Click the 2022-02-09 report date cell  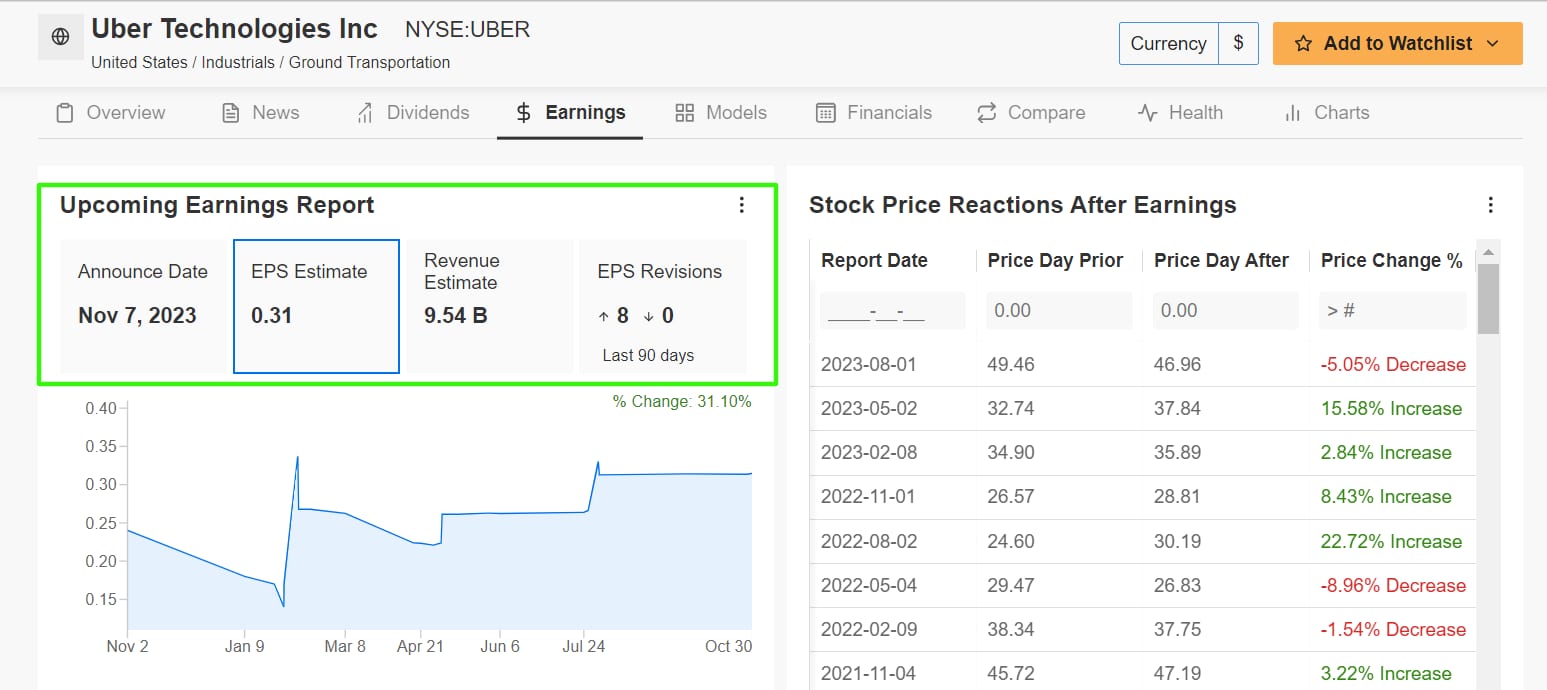[x=869, y=630]
